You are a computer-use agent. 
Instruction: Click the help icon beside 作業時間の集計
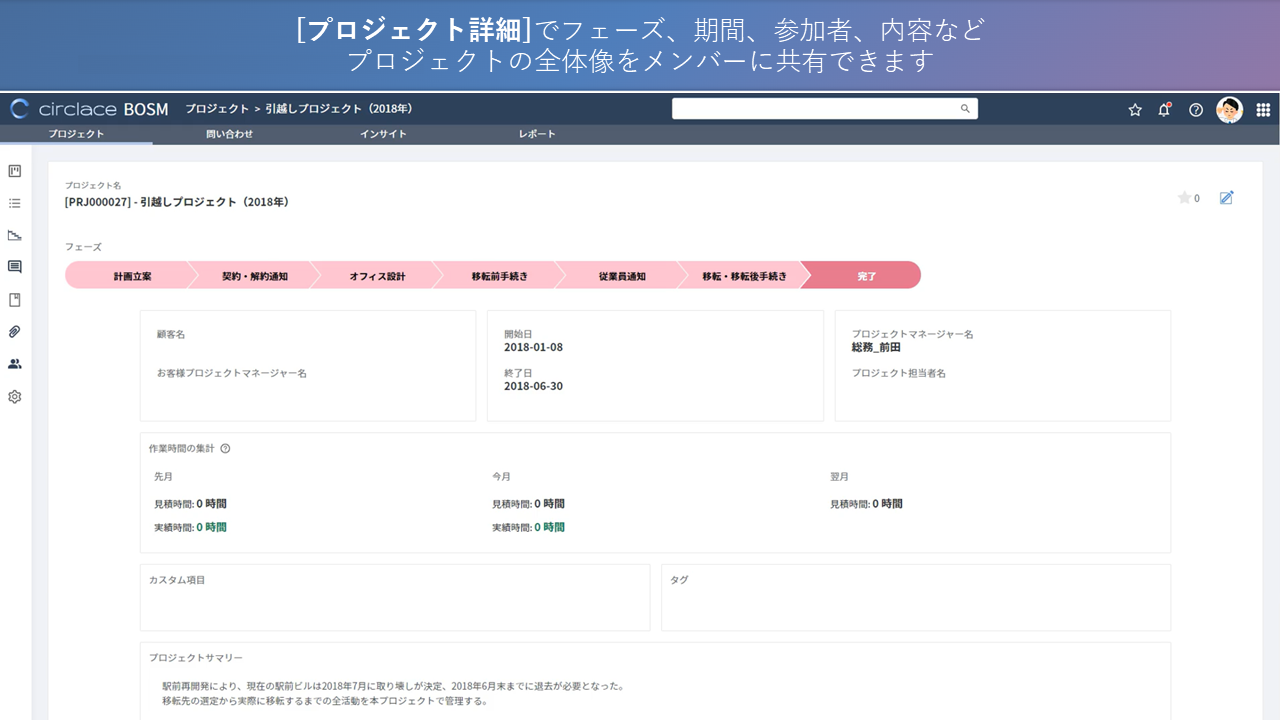[225, 449]
